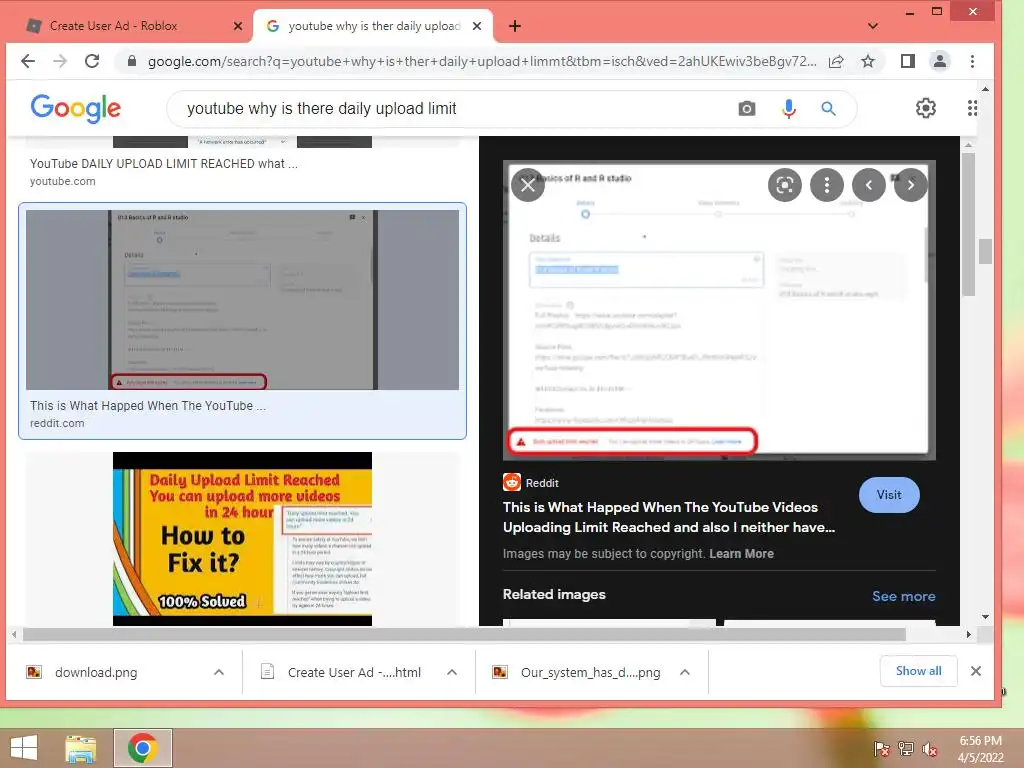Click the Chrome taskbar icon
This screenshot has height=768, width=1024.
[142, 748]
